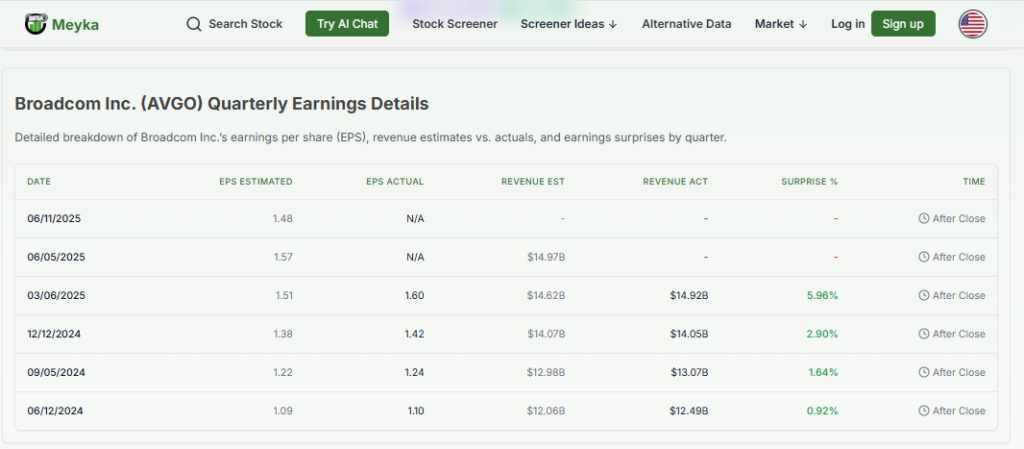Click the search magnifier icon
Viewport: 1024px width, 449px height.
pyautogui.click(x=194, y=24)
